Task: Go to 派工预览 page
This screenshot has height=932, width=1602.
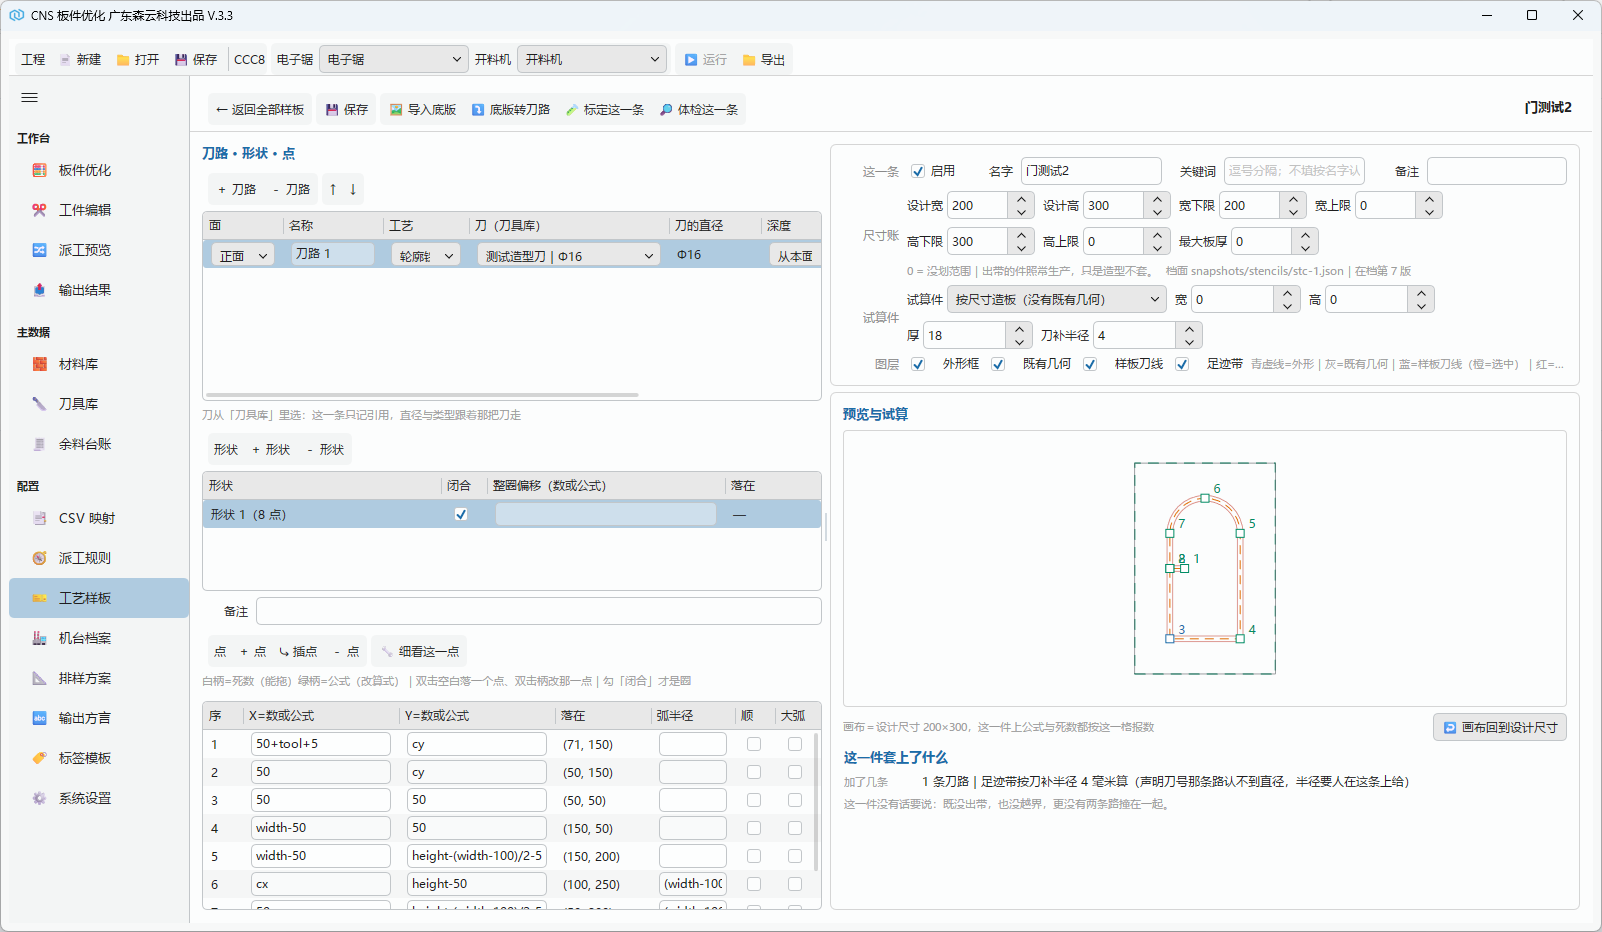Action: tap(99, 250)
